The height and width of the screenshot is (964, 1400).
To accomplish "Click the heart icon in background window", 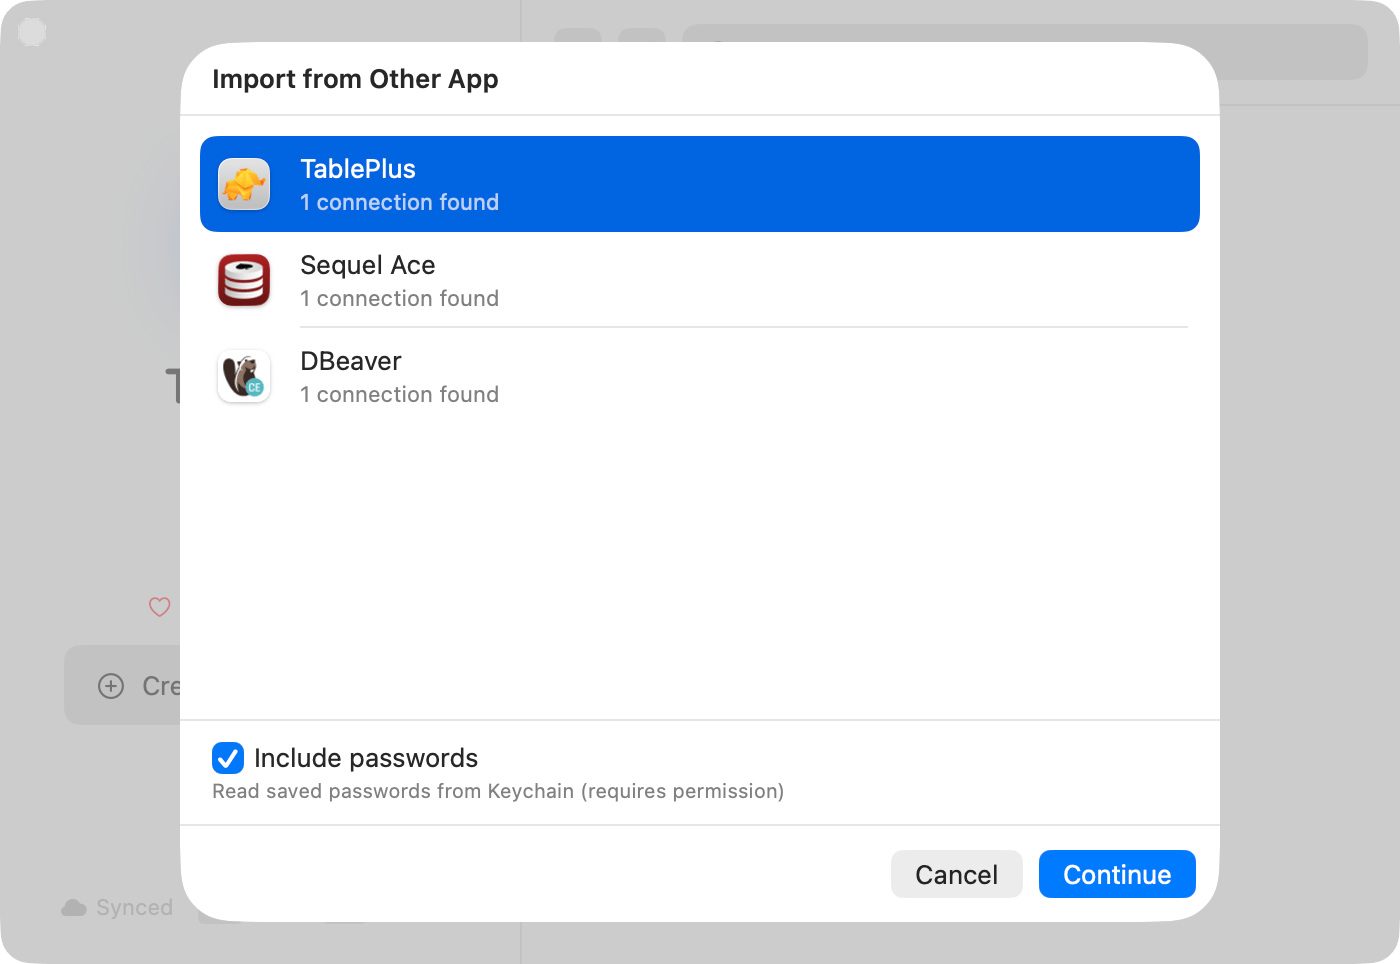I will (x=160, y=607).
